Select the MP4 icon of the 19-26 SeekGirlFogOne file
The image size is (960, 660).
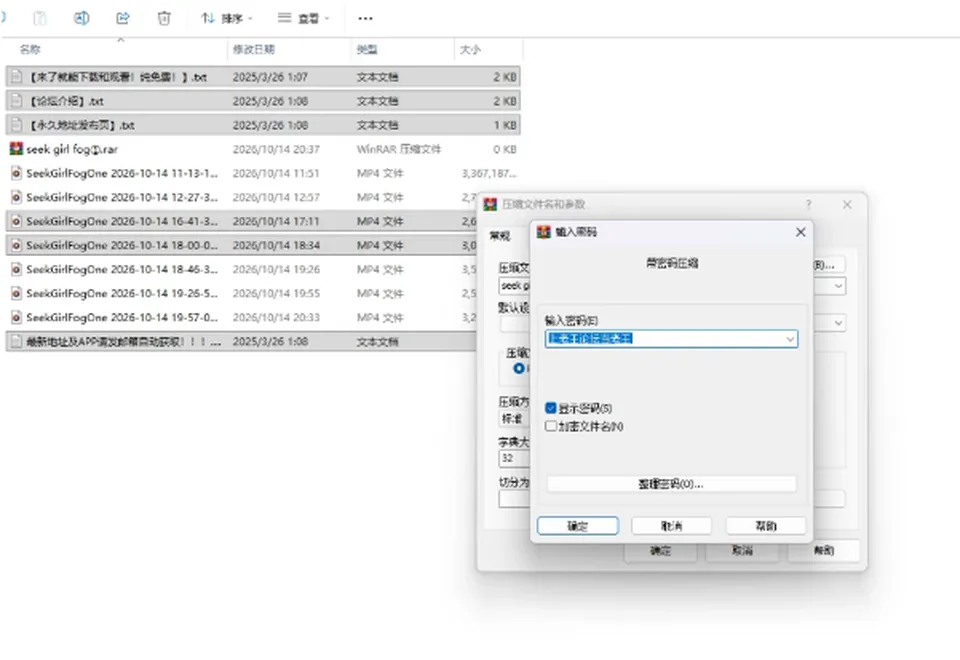pyautogui.click(x=17, y=293)
